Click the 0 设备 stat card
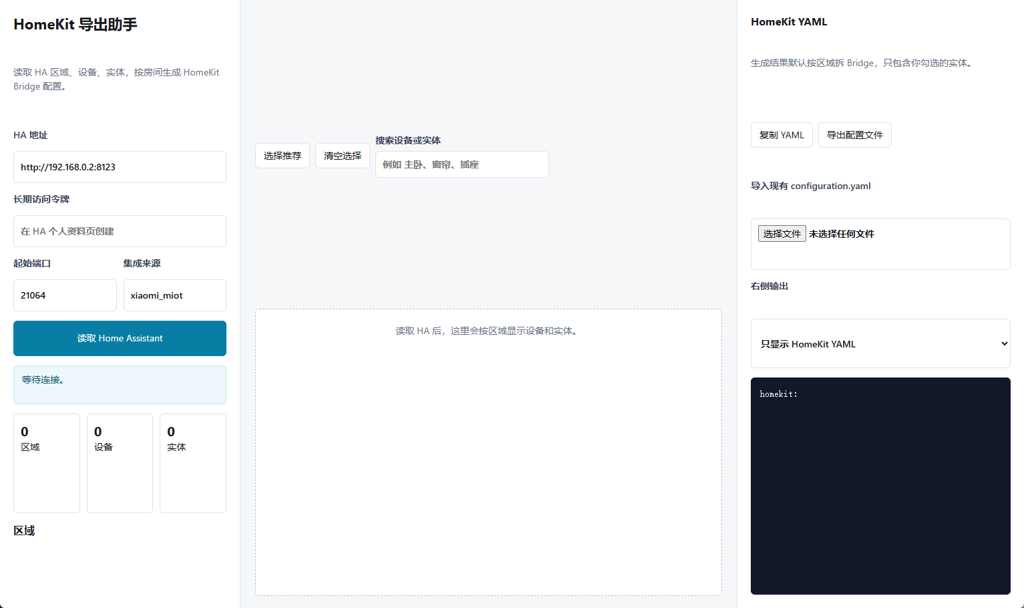Image resolution: width=1024 pixels, height=608 pixels. click(120, 463)
